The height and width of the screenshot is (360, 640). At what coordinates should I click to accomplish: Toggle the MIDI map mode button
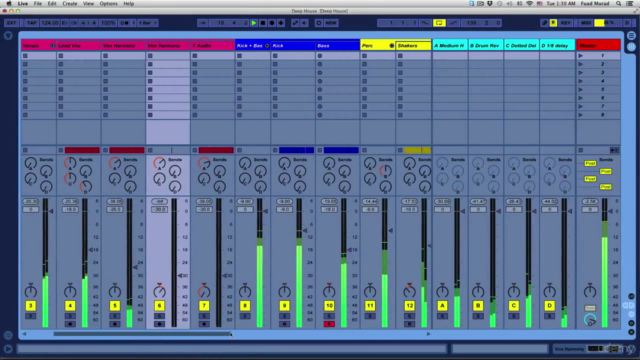[x=586, y=23]
